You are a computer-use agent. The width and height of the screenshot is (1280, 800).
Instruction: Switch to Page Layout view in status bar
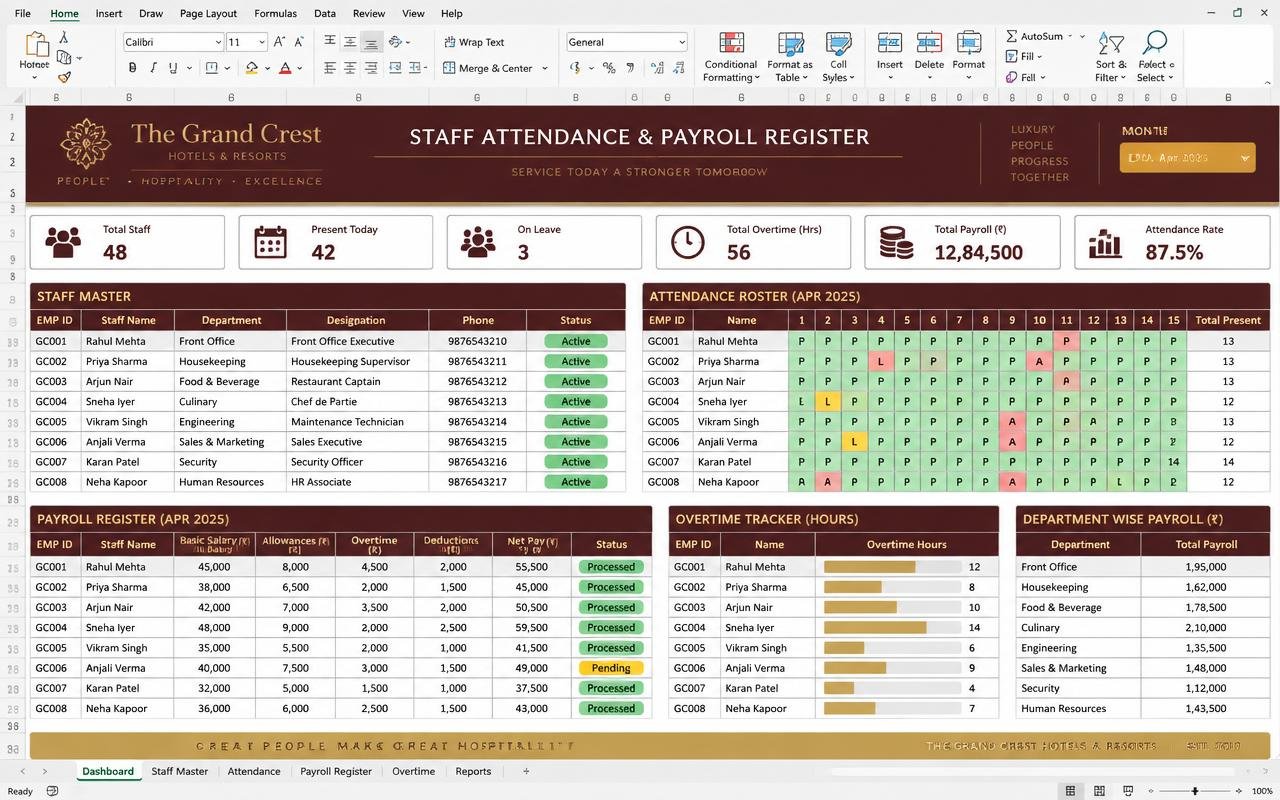coord(1098,791)
